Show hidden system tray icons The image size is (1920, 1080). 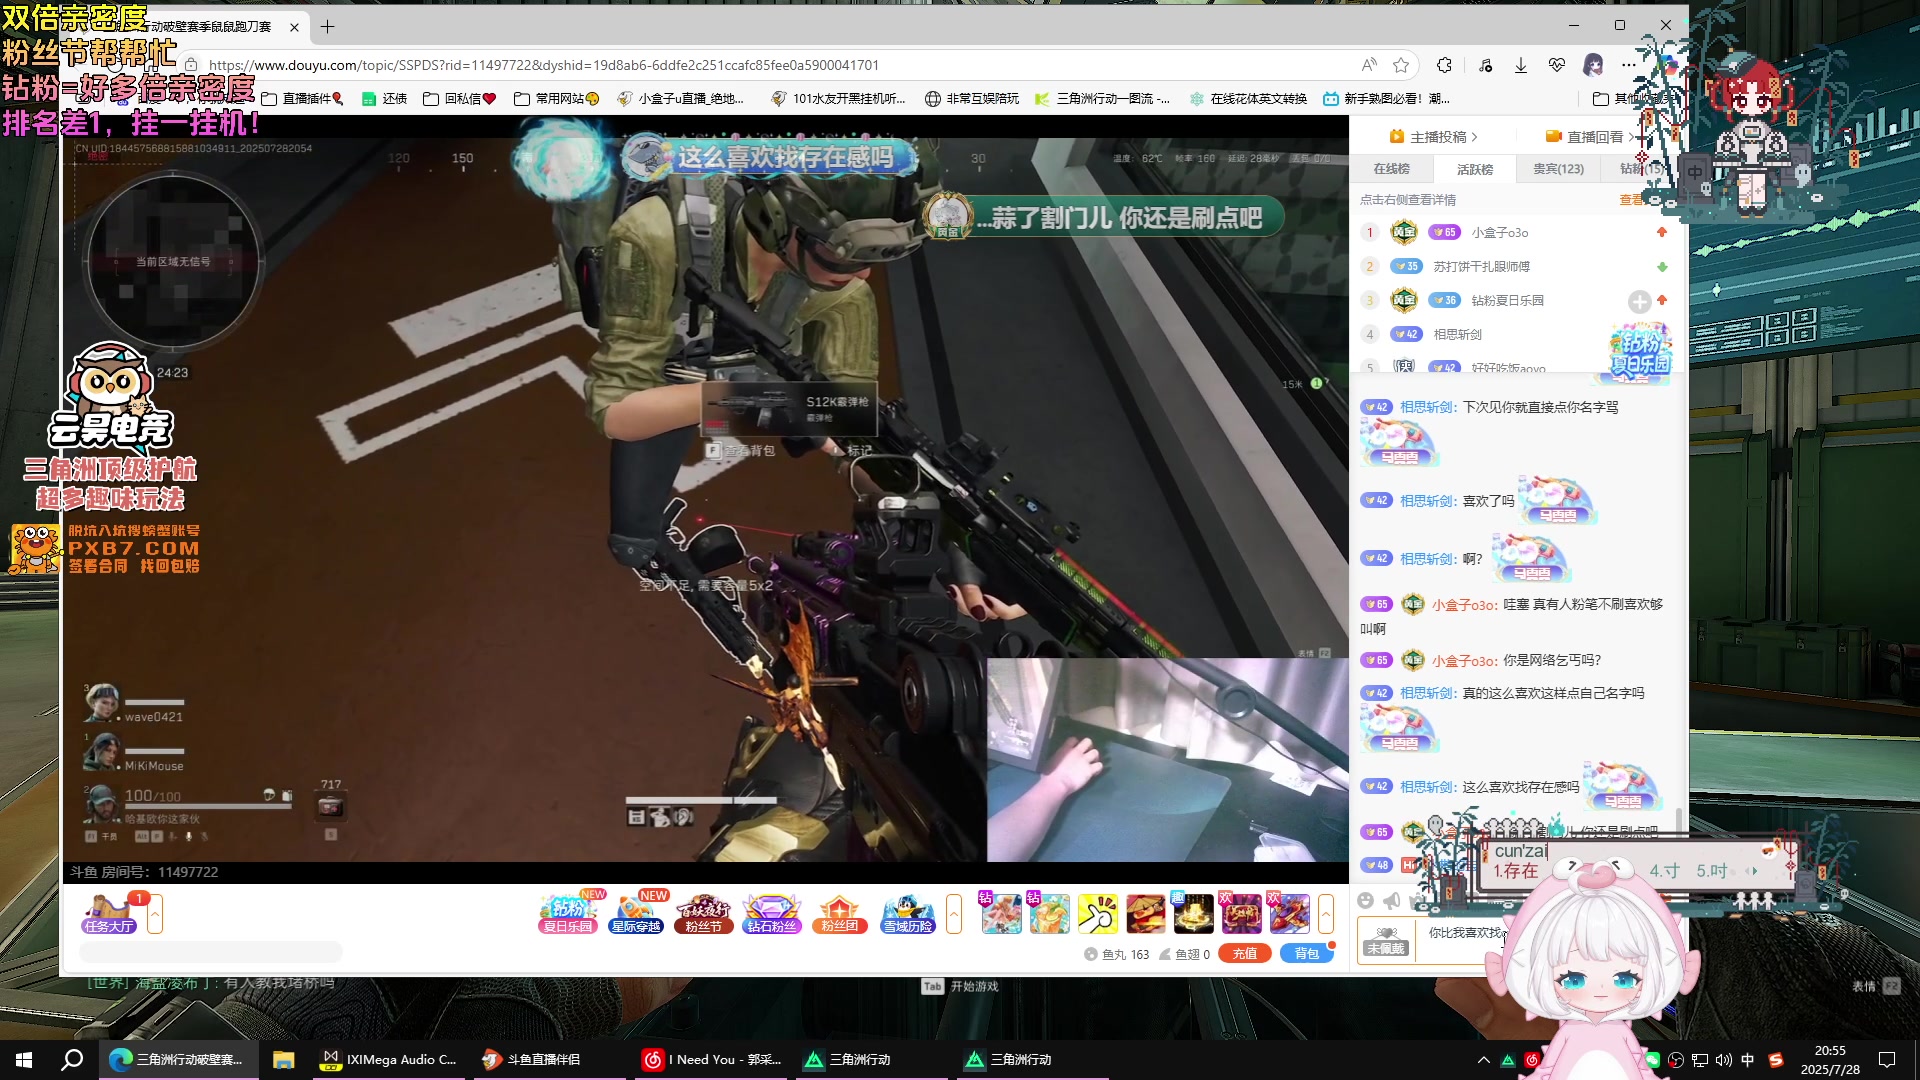click(x=1483, y=1060)
